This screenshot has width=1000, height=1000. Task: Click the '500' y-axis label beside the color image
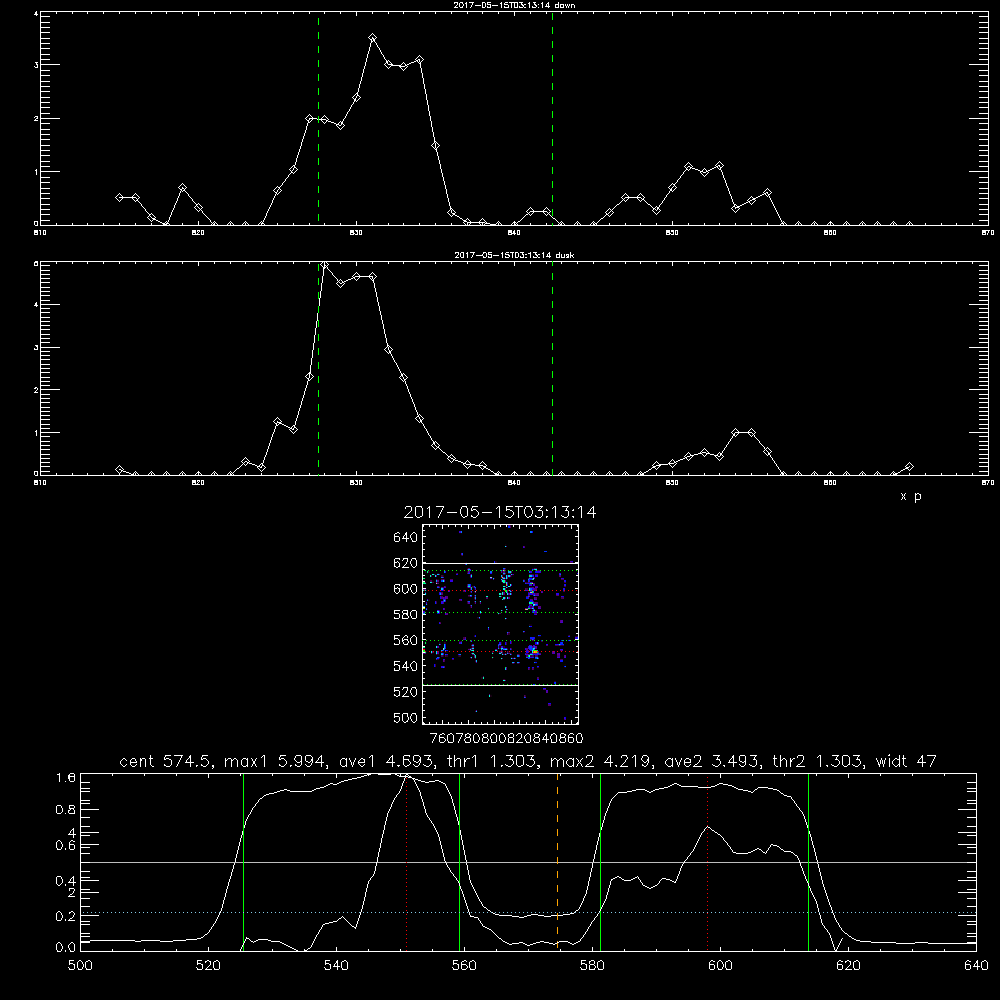pyautogui.click(x=406, y=717)
